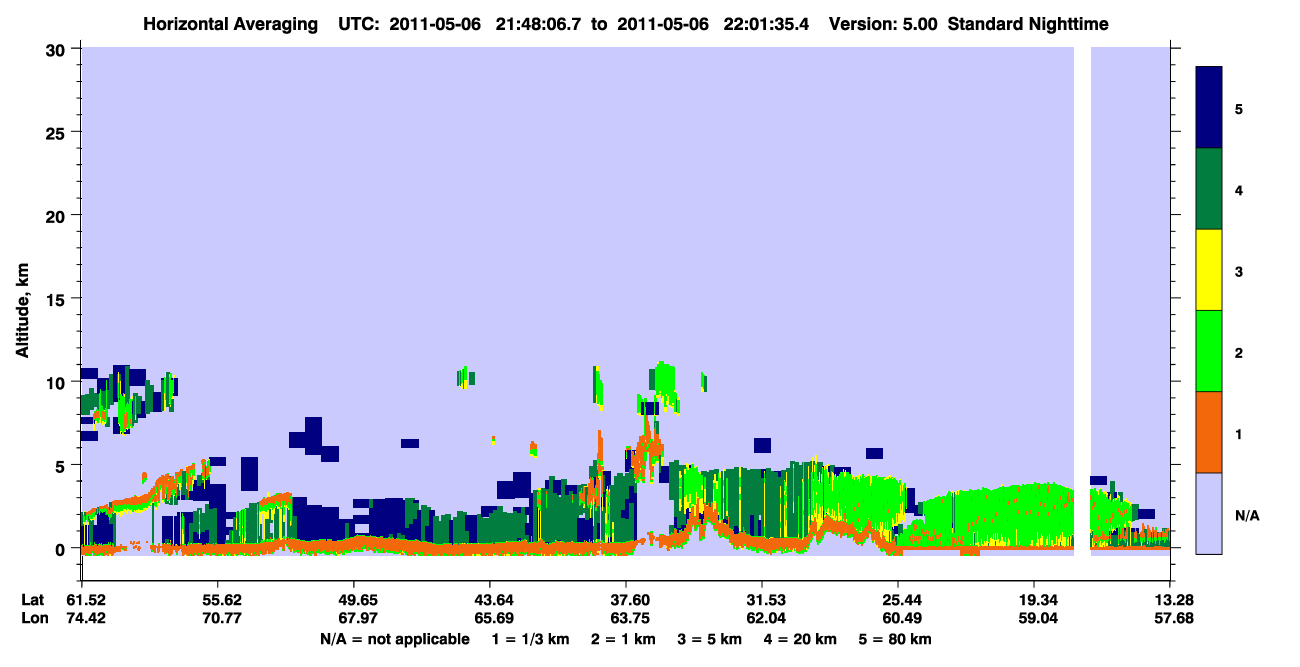Screen dimensions: 1300x667
Task: Click the colorbar 'N/A' label
Action: click(x=1247, y=516)
